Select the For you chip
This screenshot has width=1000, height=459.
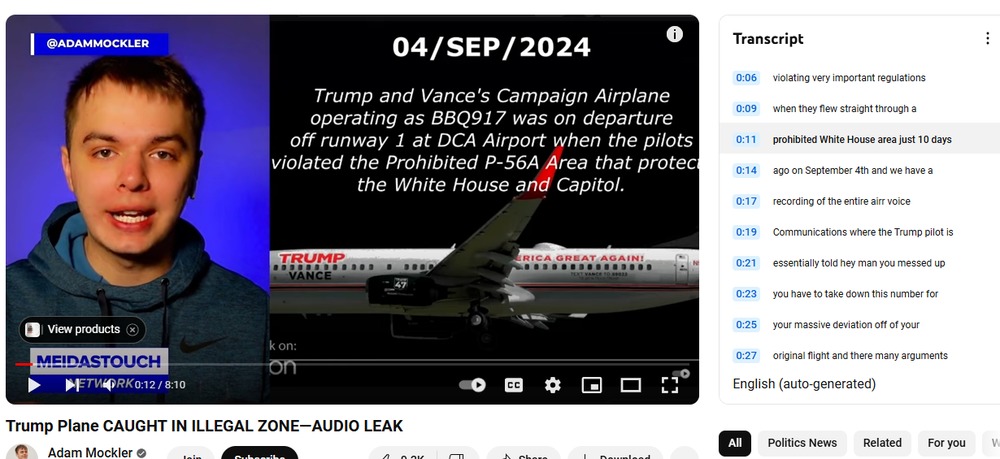tap(946, 443)
